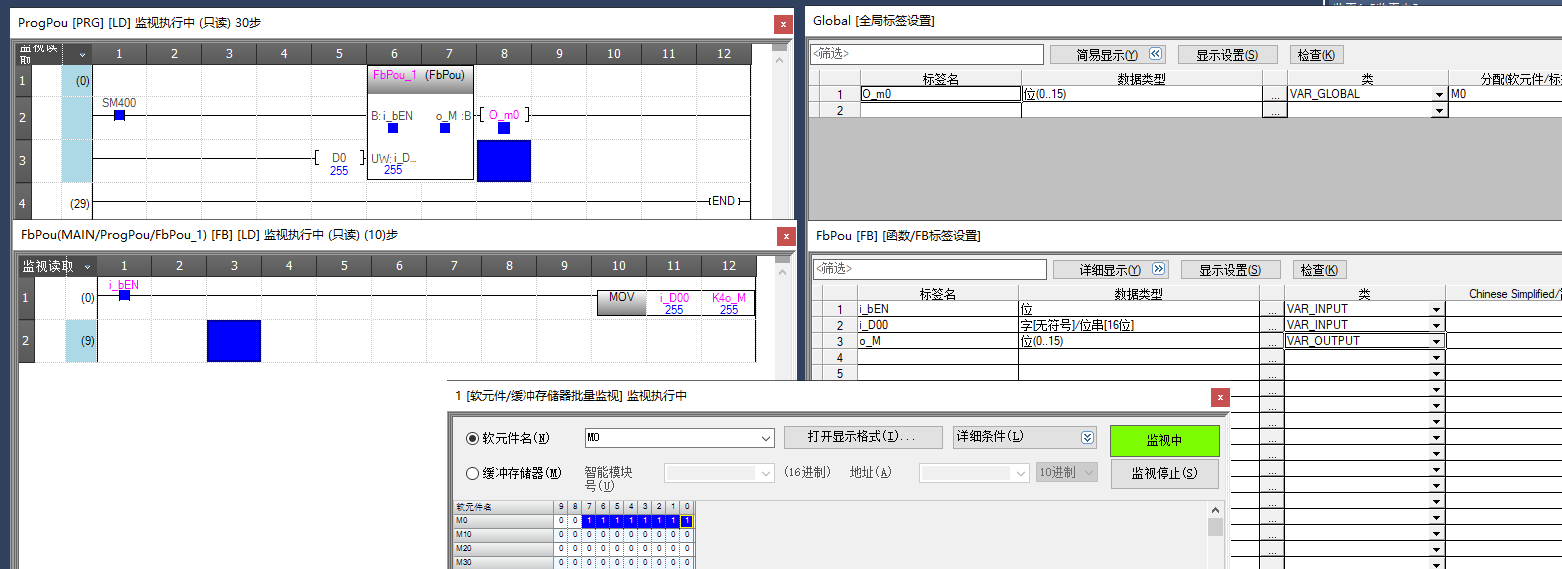The image size is (1562, 569).
Task: Open data type browse button for O_m0 row
Action: click(x=1274, y=94)
